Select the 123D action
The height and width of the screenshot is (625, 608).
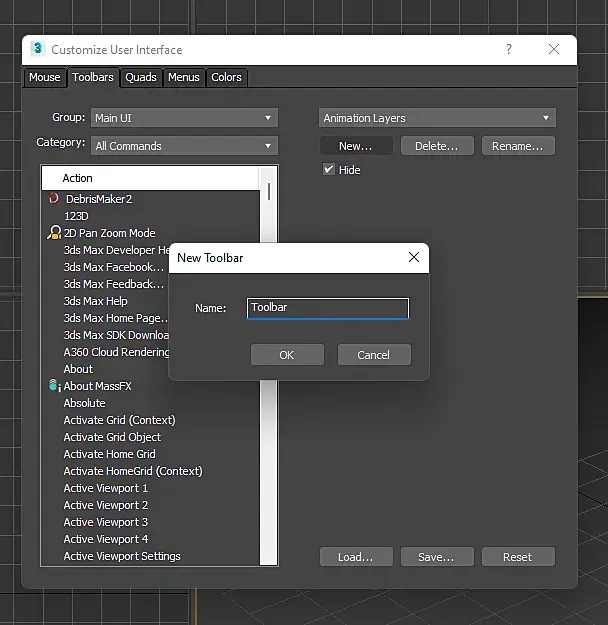[77, 216]
